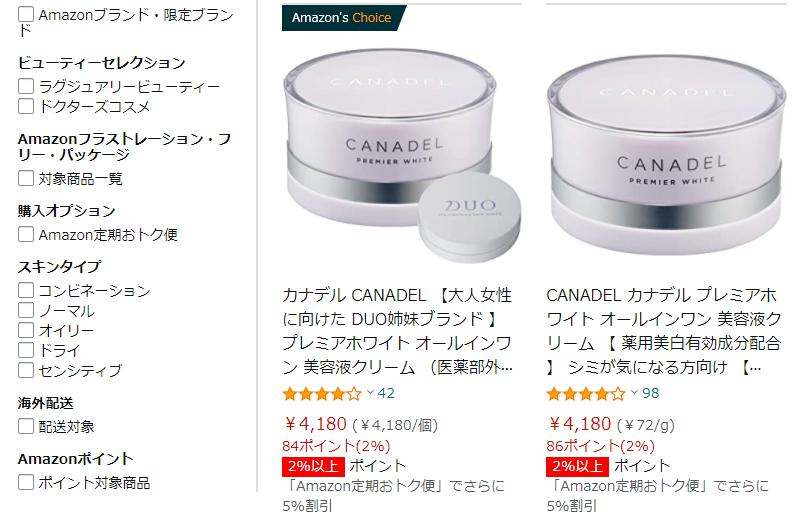
Task: Open the カナデル CANADEL DUO姉妹ブランド title link
Action: pyautogui.click(x=397, y=331)
